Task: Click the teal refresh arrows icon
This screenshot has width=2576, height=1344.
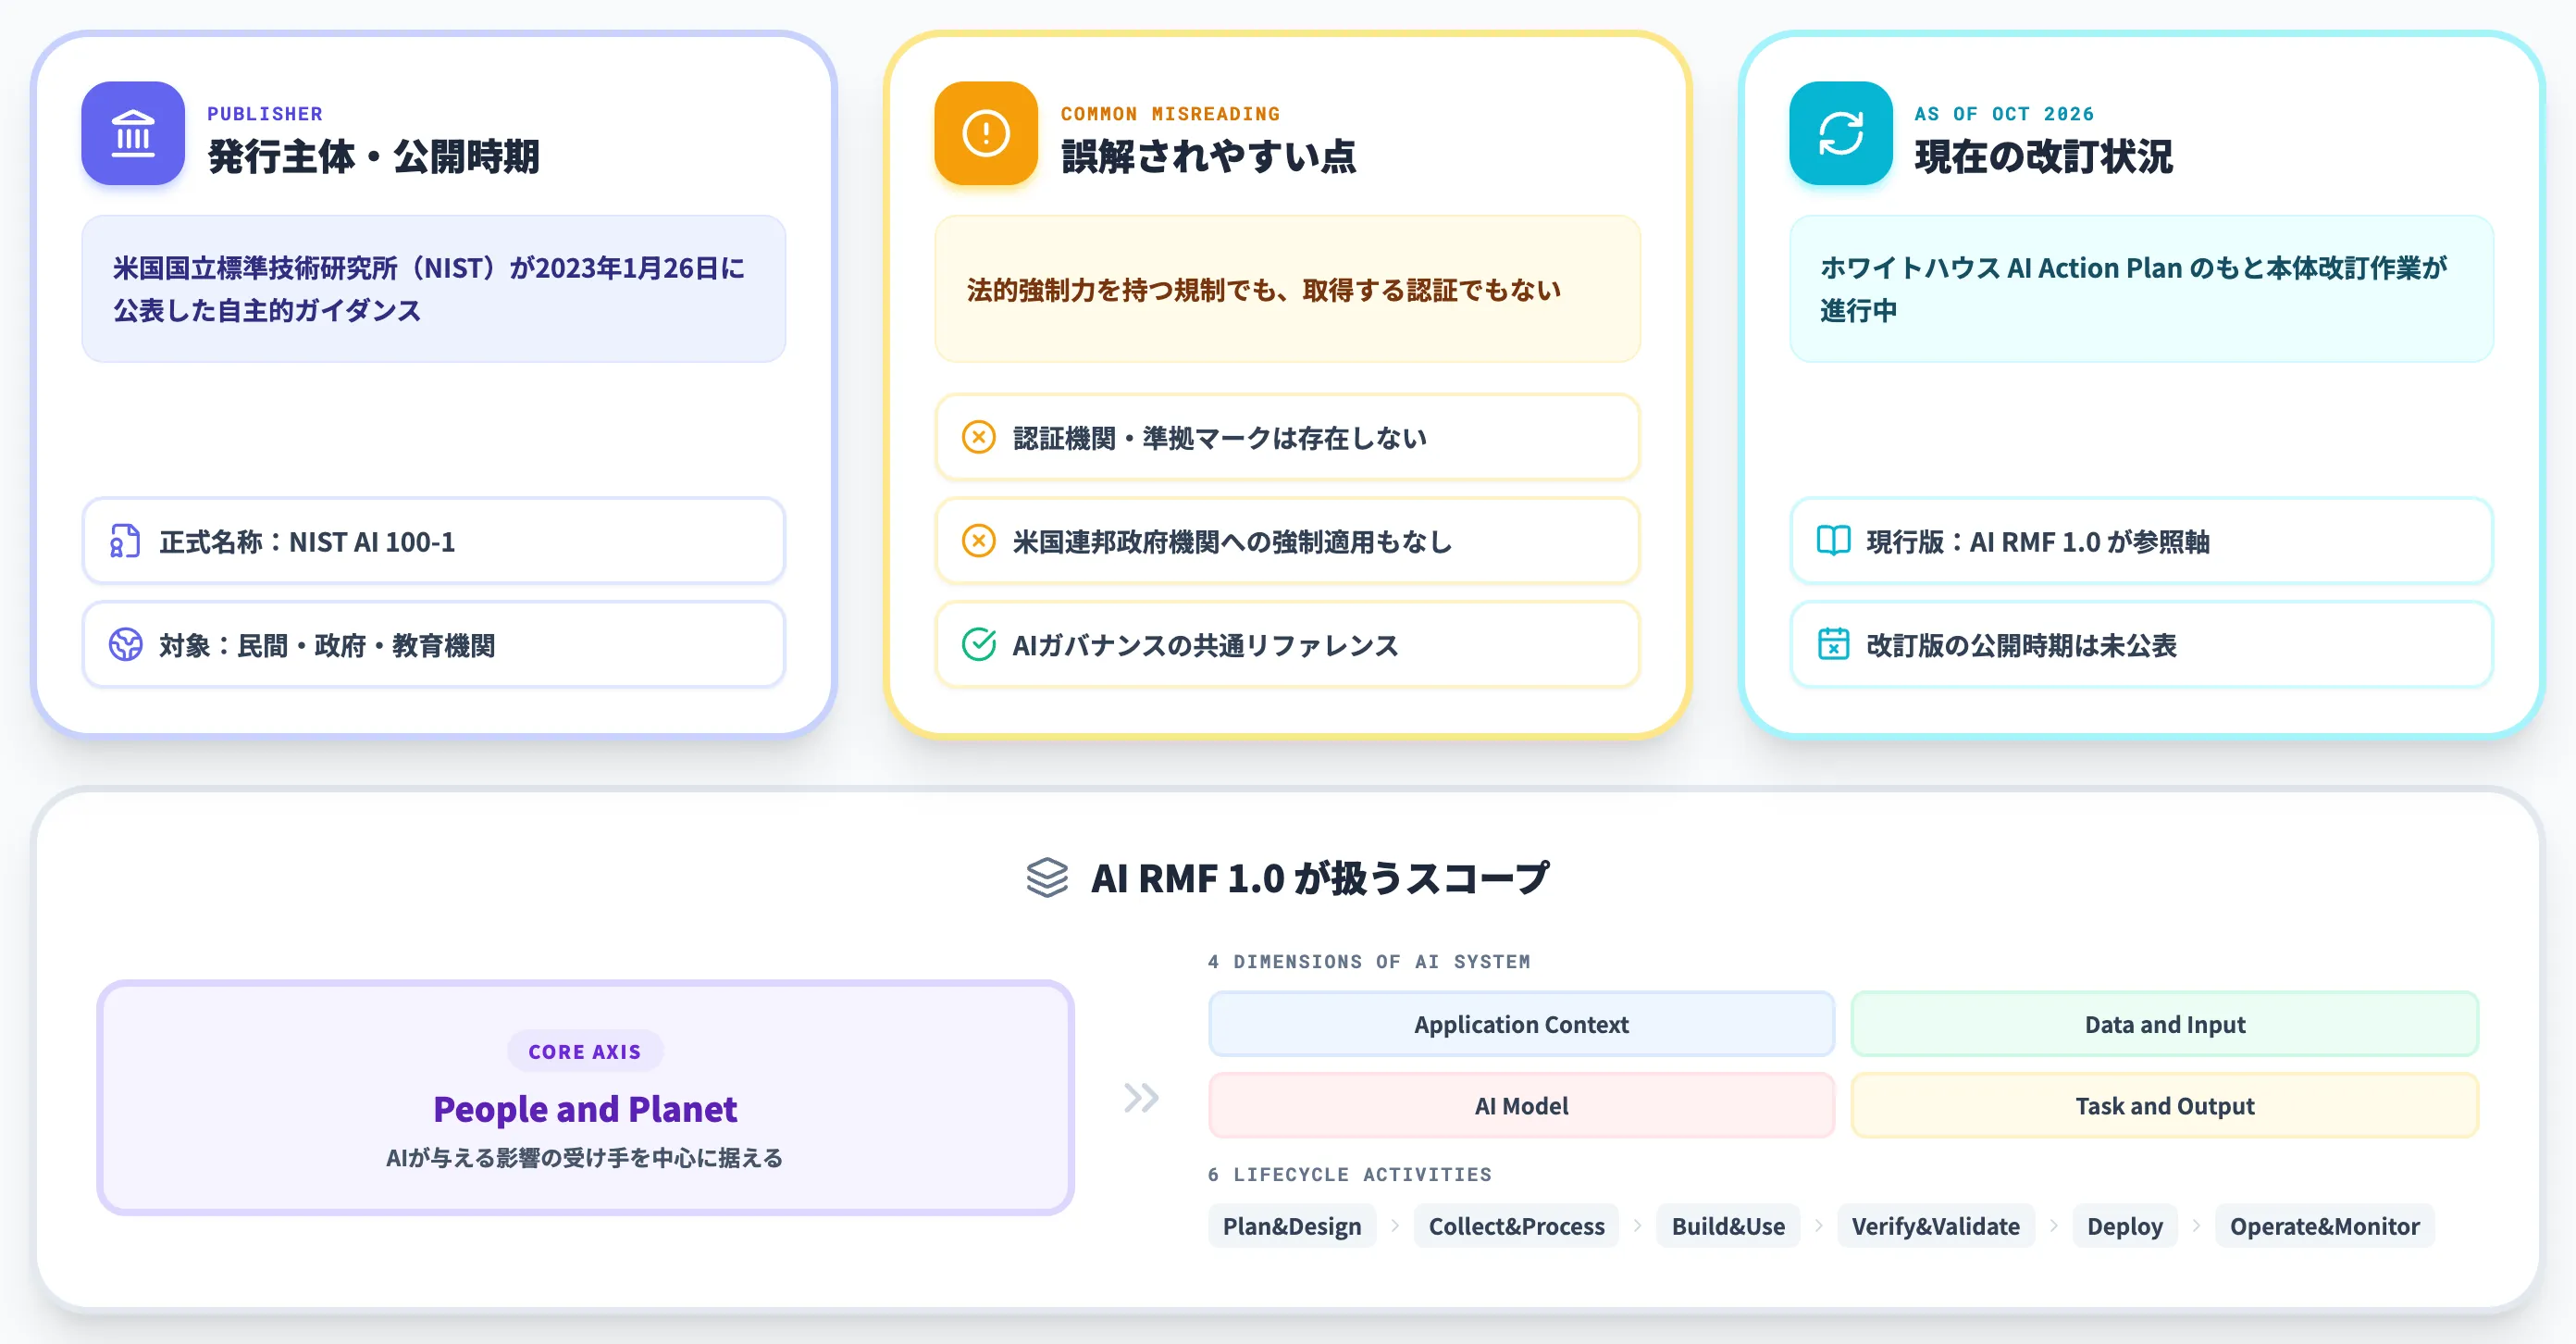Action: click(1840, 133)
